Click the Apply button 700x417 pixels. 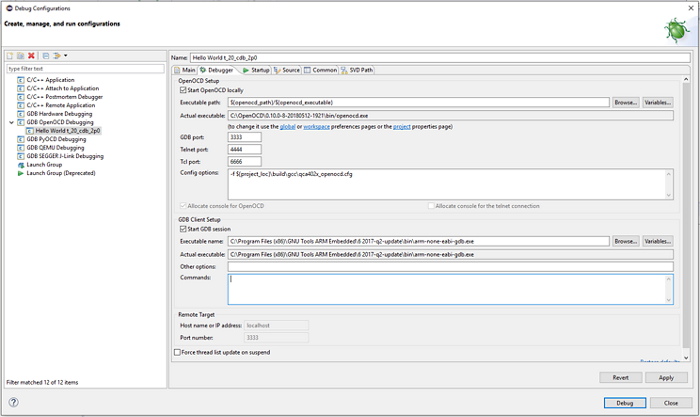click(x=666, y=378)
